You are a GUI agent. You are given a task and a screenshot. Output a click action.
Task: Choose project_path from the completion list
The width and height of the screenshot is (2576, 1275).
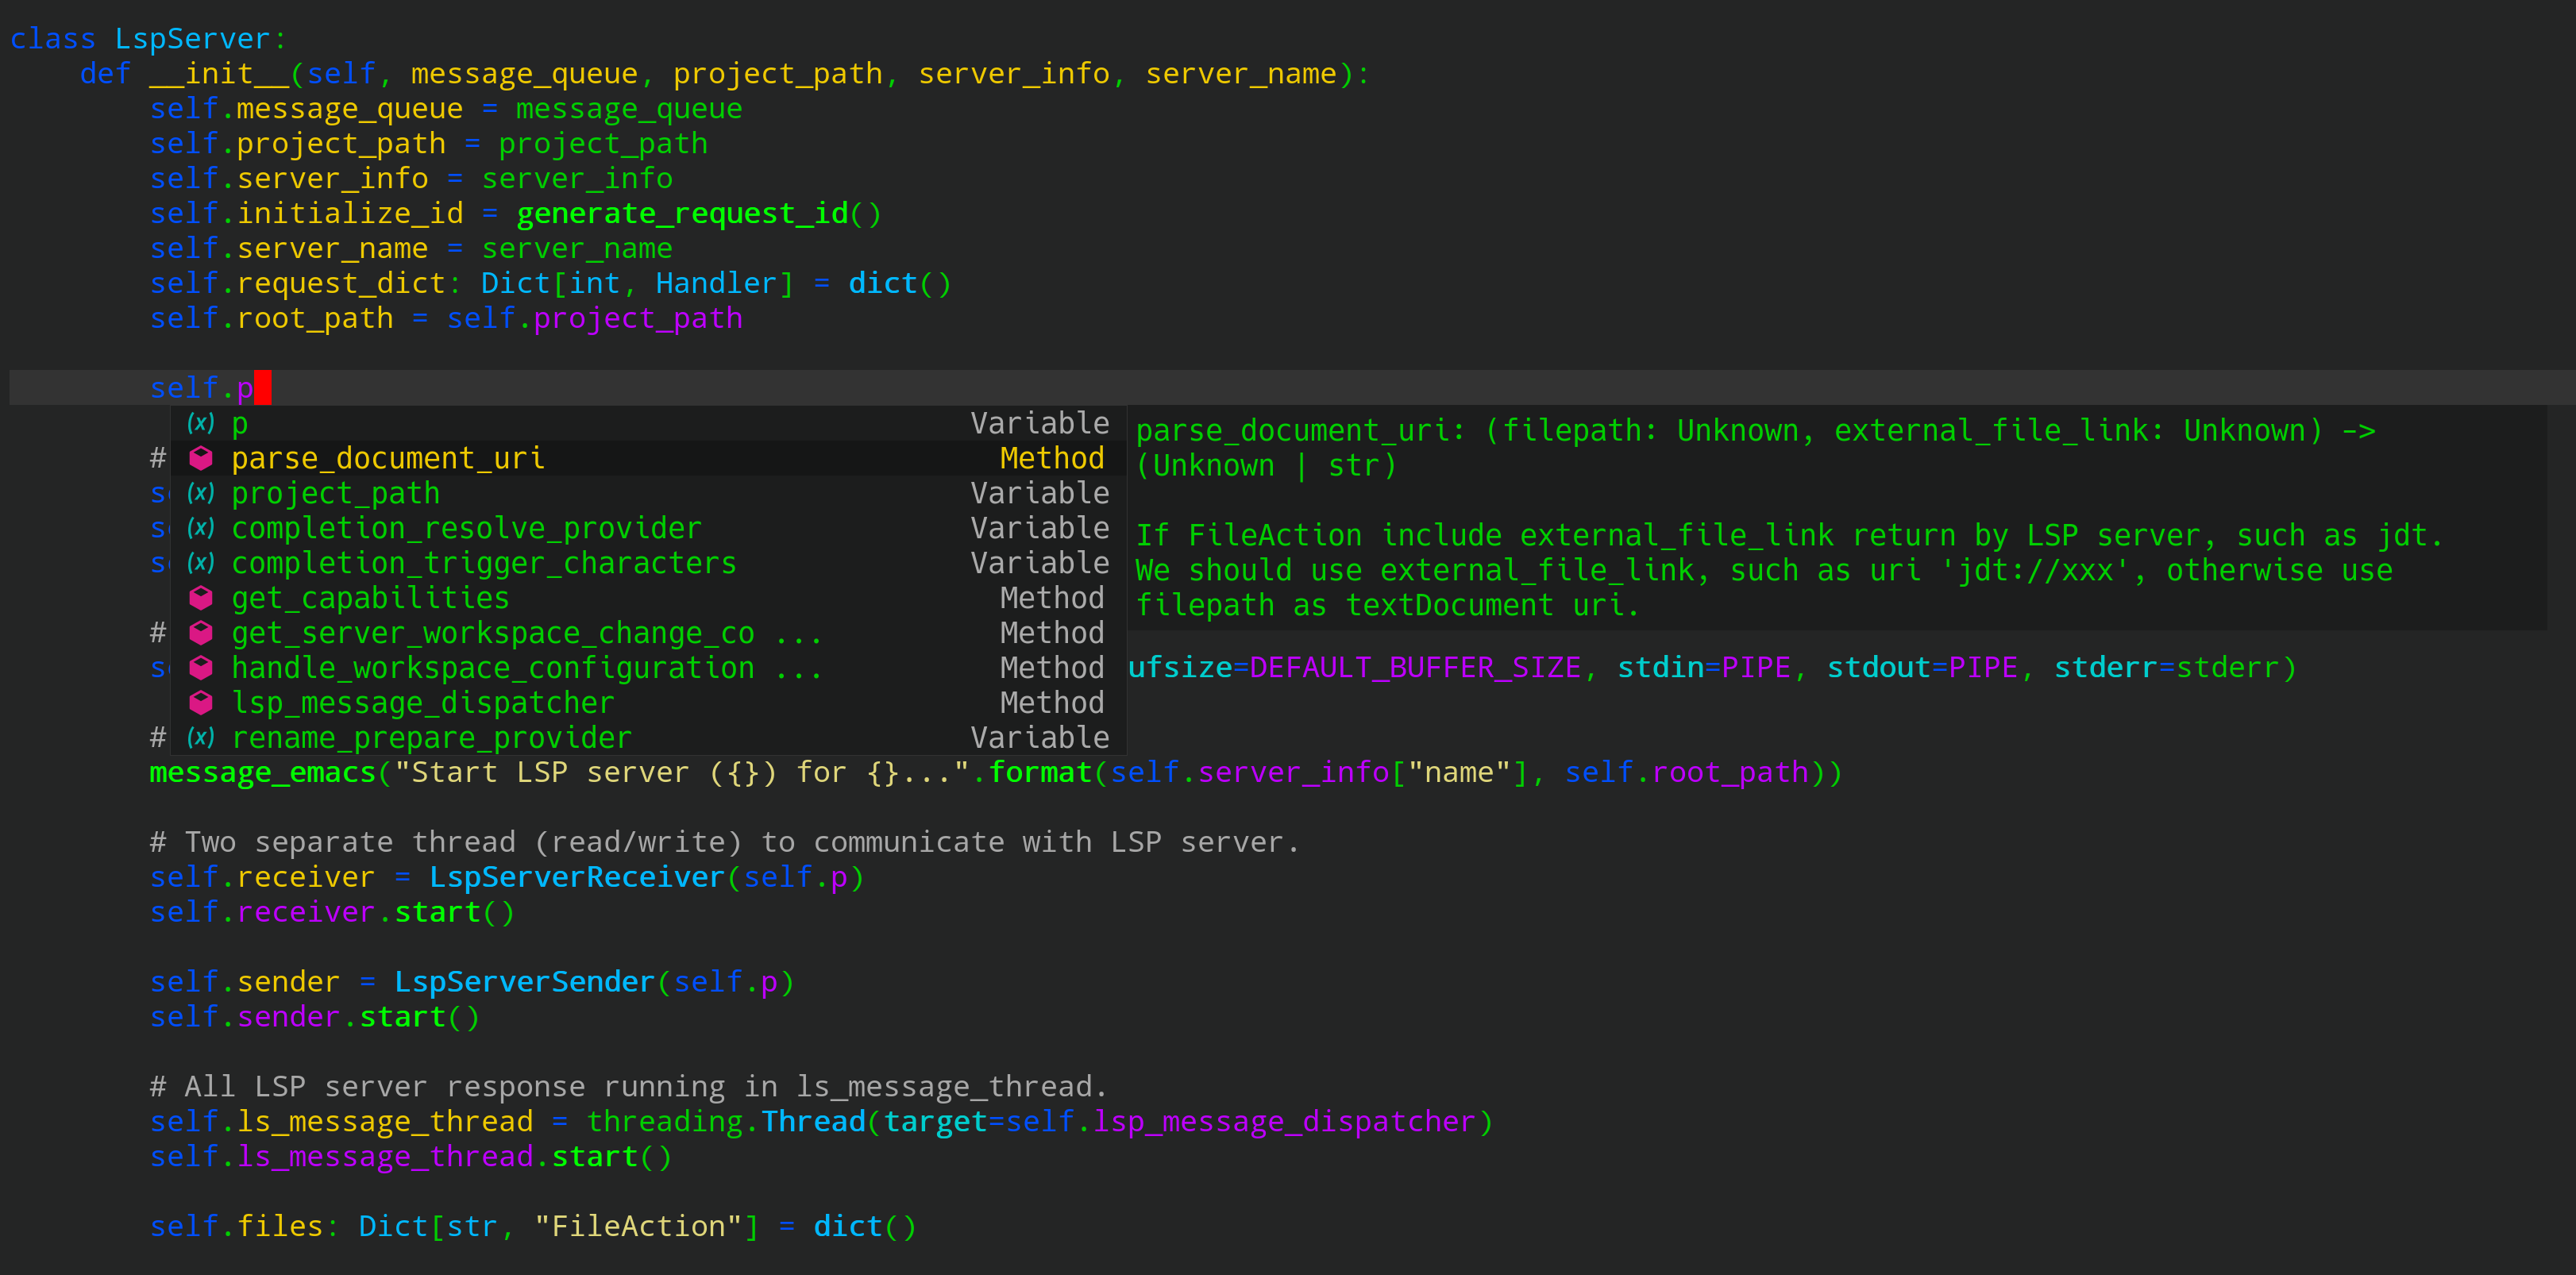[x=335, y=493]
